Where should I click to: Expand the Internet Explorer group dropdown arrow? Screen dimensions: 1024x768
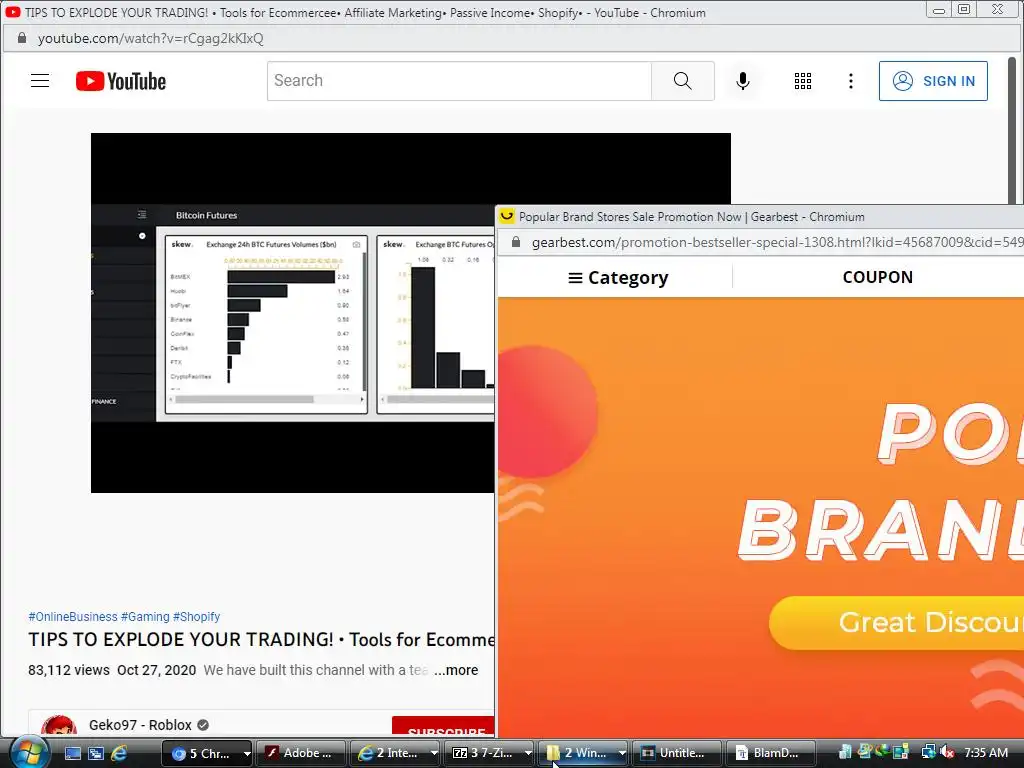[x=434, y=753]
